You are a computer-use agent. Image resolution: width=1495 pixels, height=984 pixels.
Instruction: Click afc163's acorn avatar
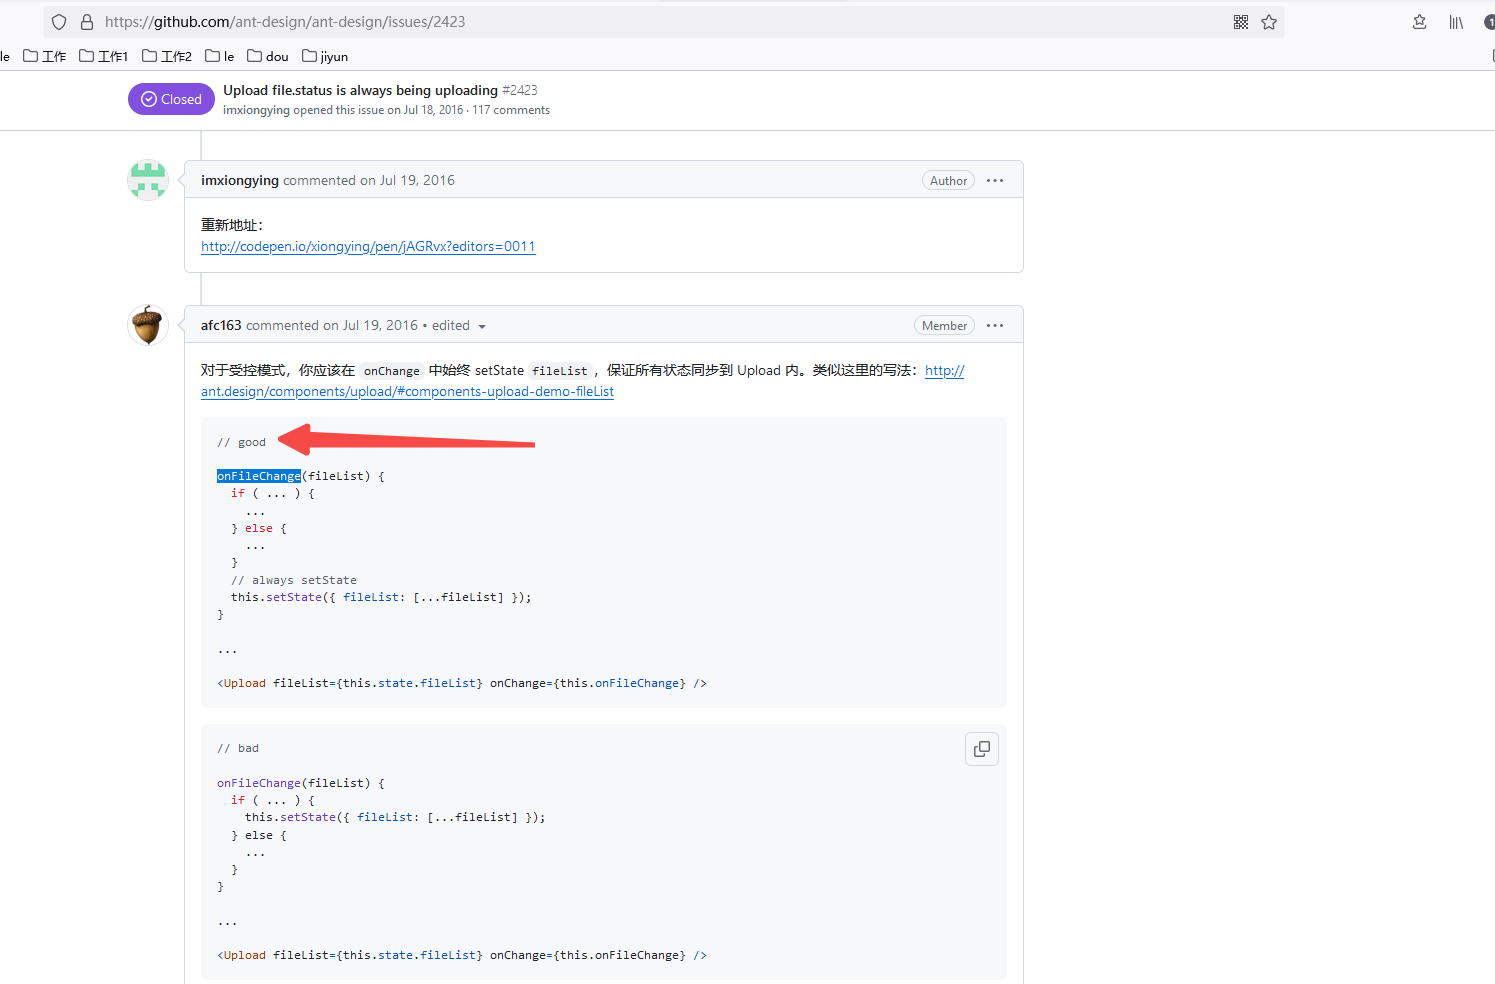point(147,325)
